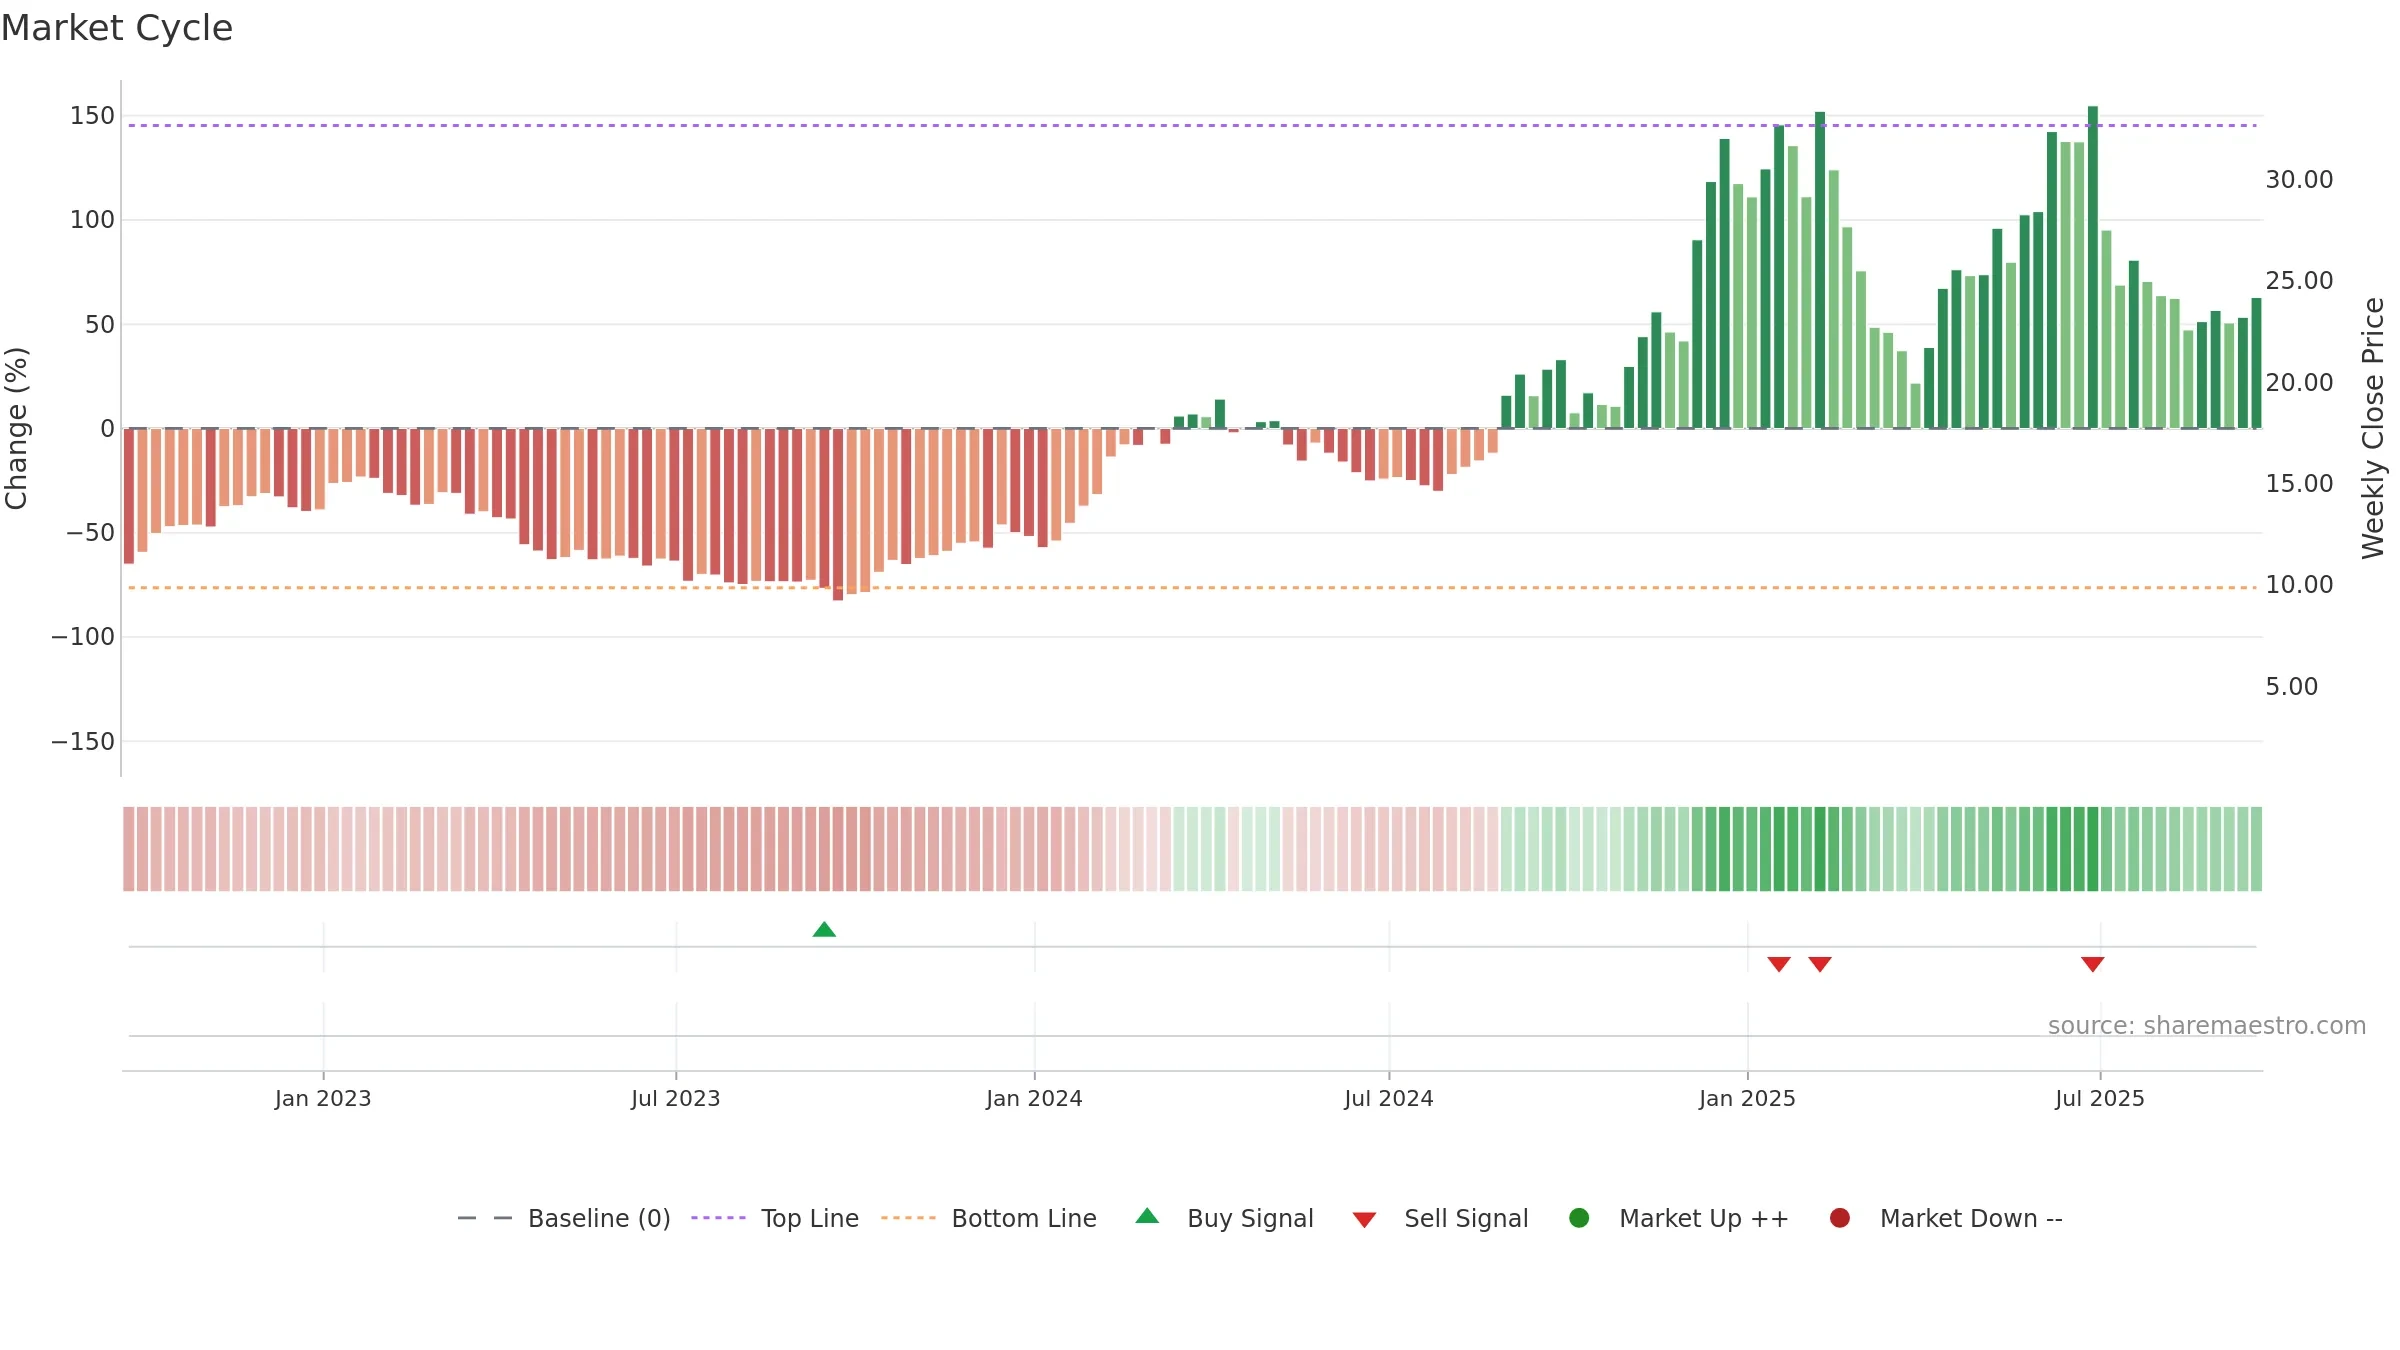Click the grey Baseline legend dash icon
This screenshot has height=1350, width=2400.
[x=485, y=1218]
